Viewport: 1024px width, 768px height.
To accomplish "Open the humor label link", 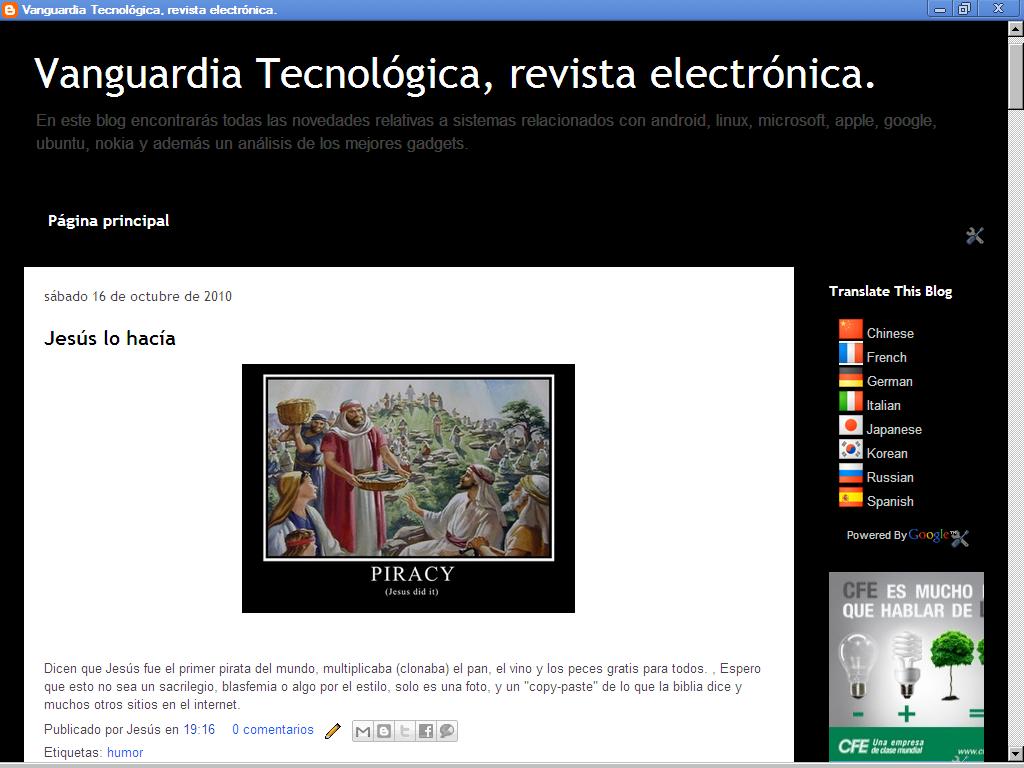I will [x=125, y=752].
